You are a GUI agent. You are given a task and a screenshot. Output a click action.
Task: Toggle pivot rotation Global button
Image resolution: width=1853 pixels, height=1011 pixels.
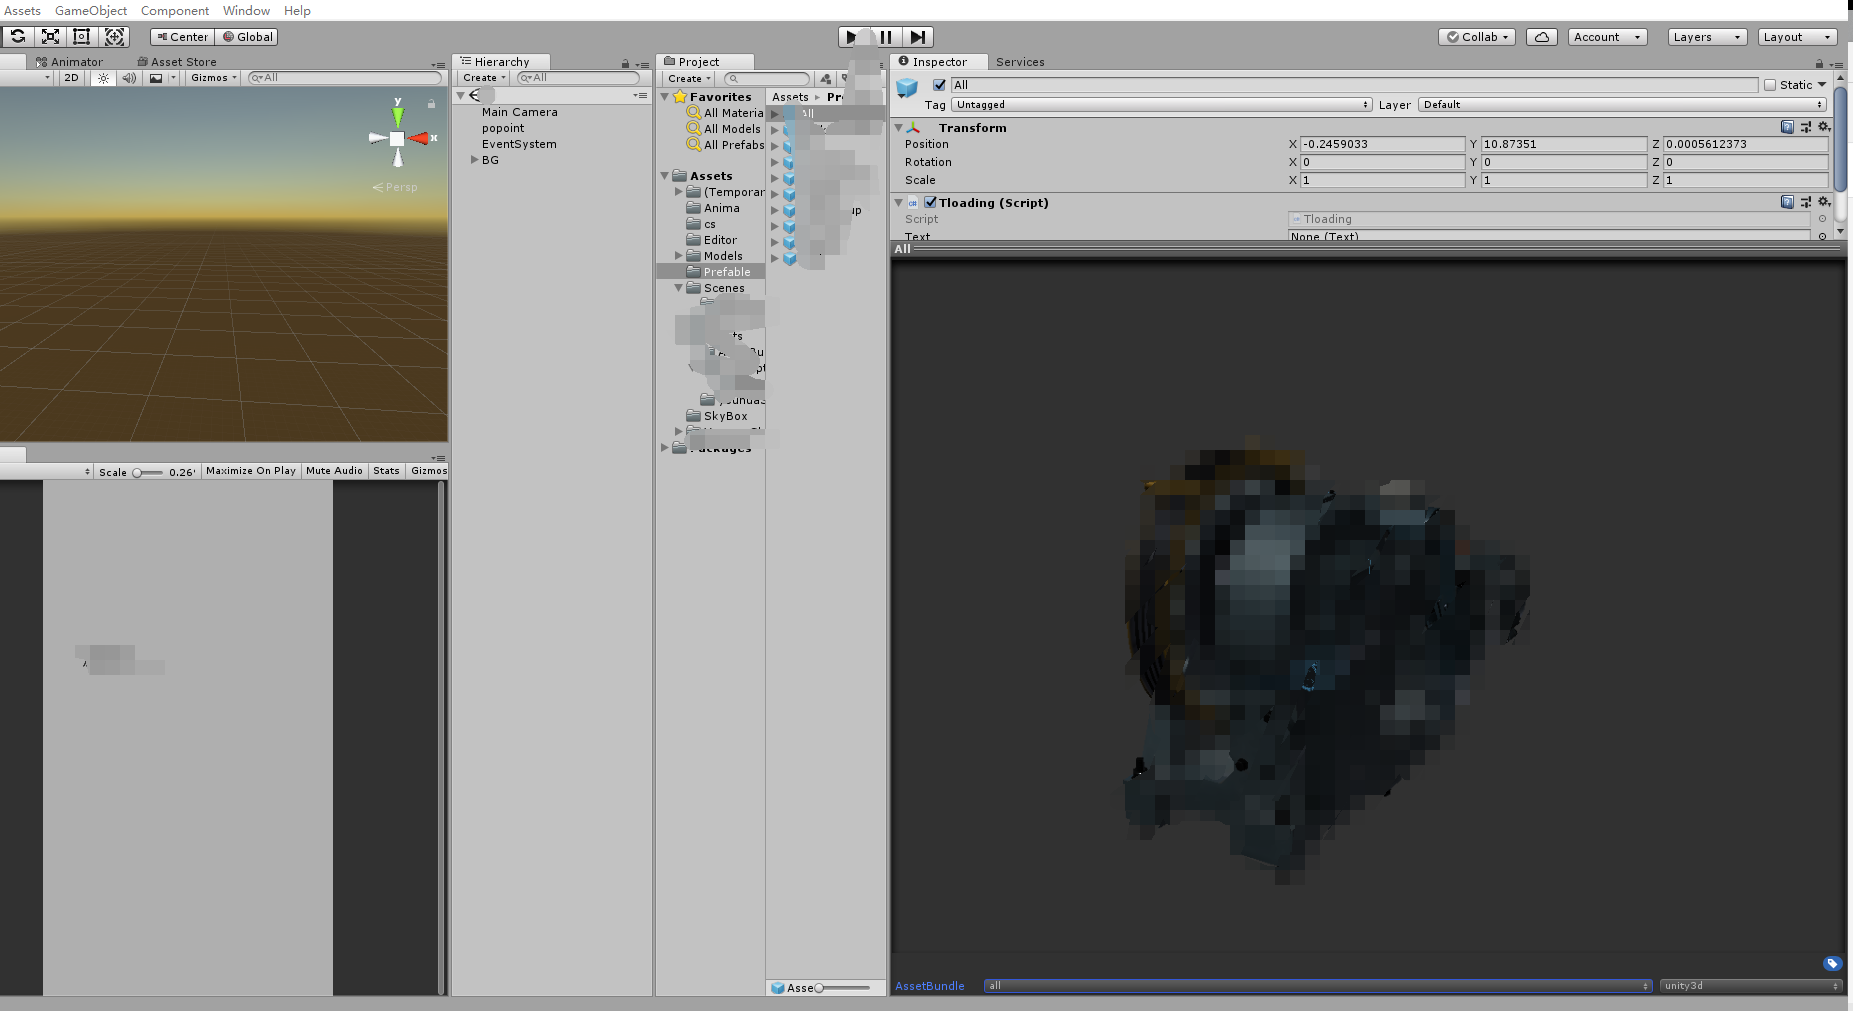click(x=247, y=37)
